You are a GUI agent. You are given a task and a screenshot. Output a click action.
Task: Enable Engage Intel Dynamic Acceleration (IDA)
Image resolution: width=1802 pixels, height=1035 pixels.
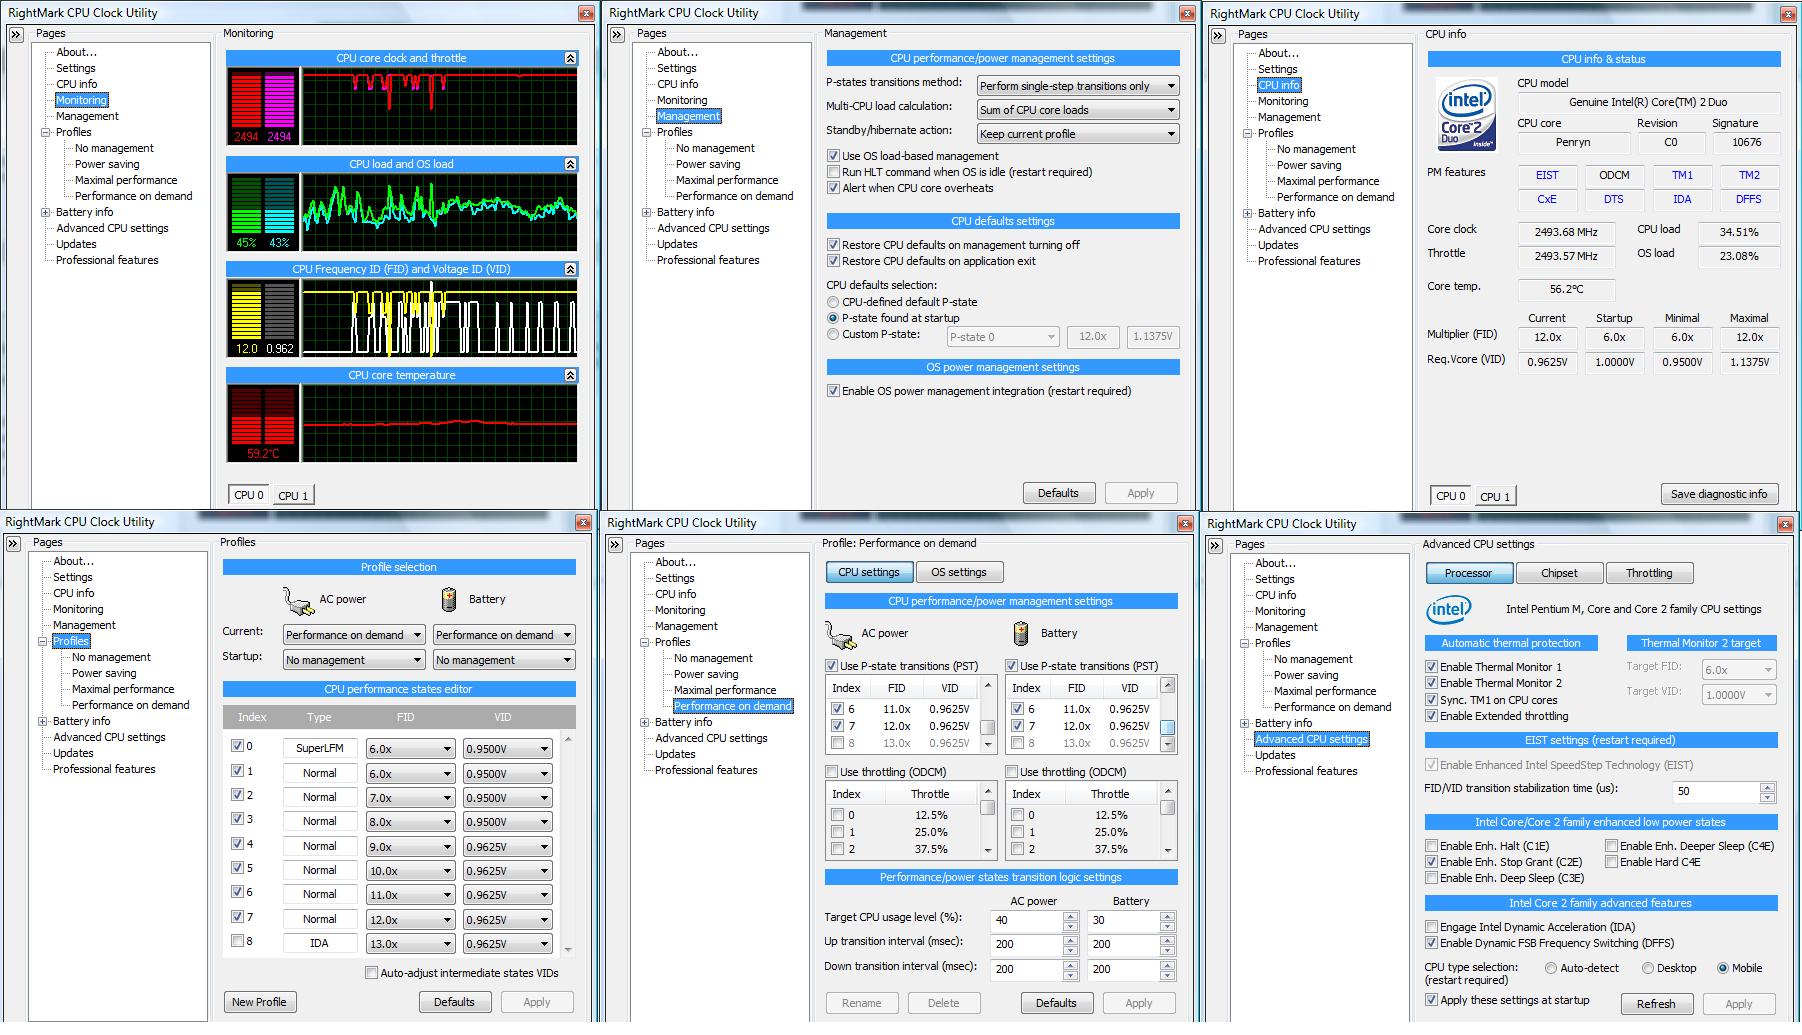1431,927
